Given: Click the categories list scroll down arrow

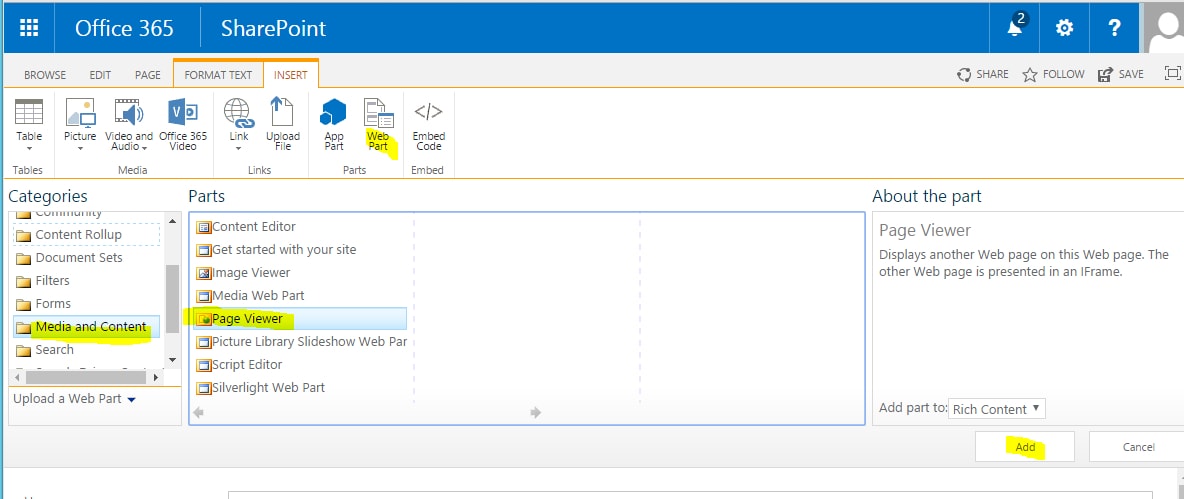Looking at the screenshot, I should (172, 359).
